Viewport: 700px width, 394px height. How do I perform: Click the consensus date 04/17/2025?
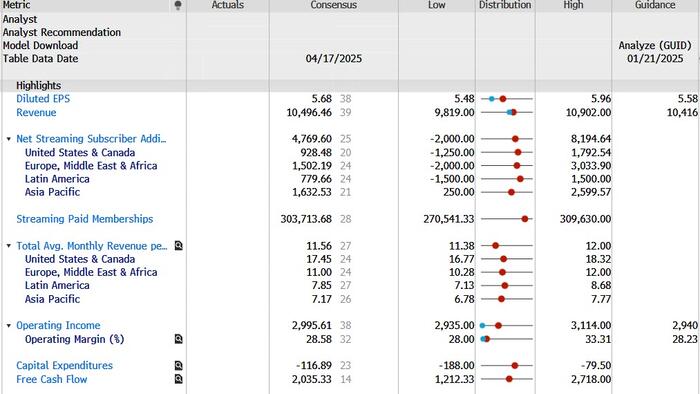pyautogui.click(x=333, y=58)
